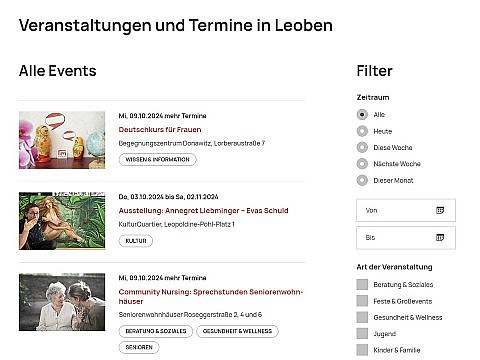Open Deutschkurs für Frauen event link
Image resolution: width=480 pixels, height=360 pixels.
tap(160, 130)
